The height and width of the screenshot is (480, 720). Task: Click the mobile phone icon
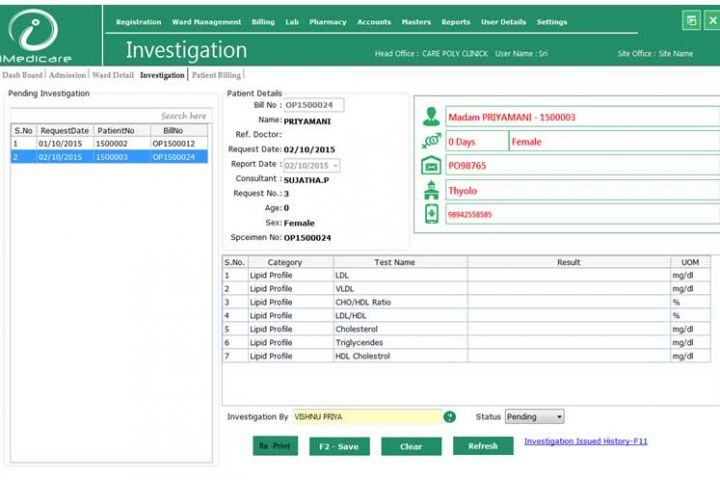[431, 214]
